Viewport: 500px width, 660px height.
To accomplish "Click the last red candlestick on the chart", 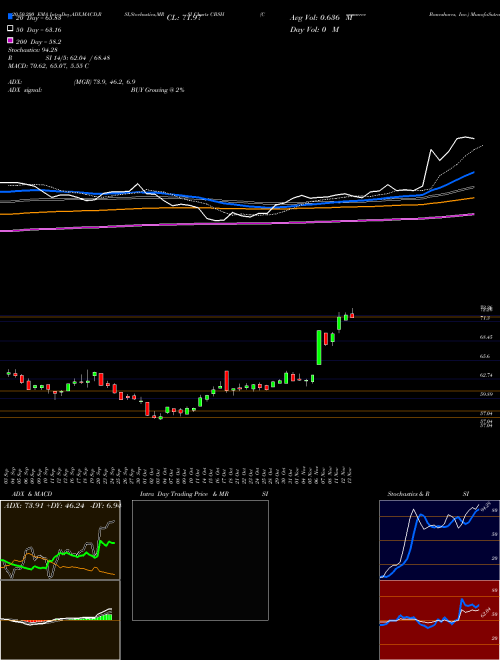I will tap(352, 315).
